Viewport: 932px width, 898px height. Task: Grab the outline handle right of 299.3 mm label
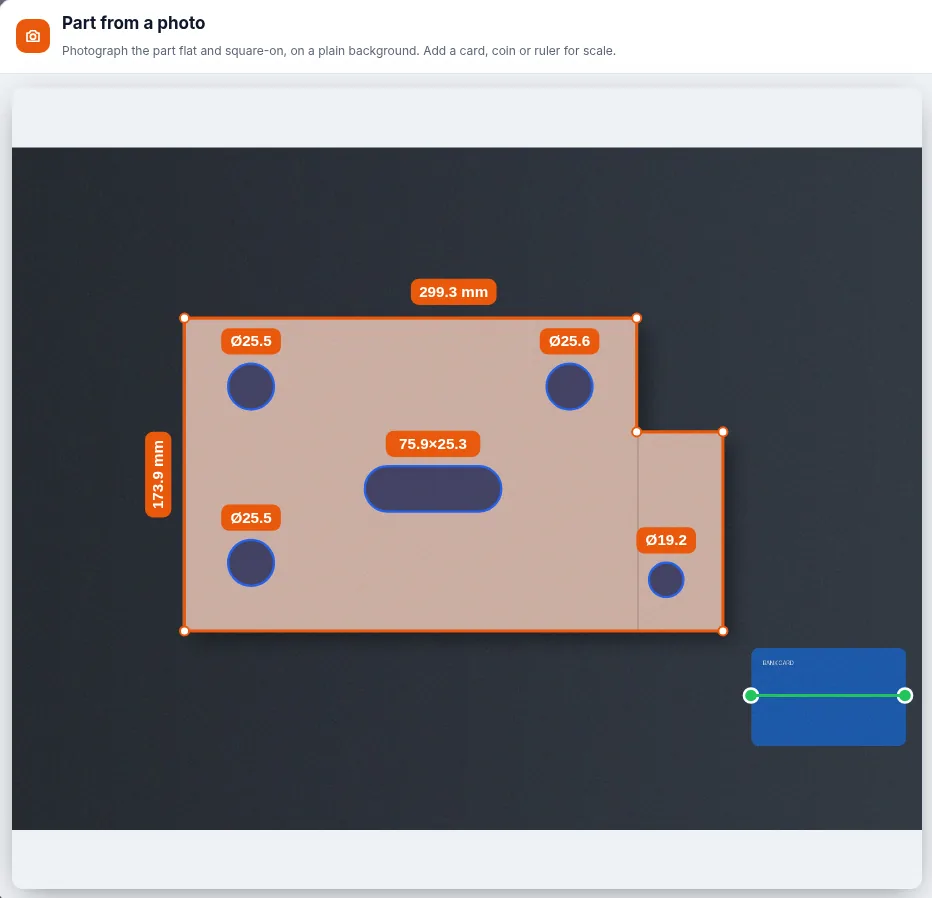click(637, 318)
